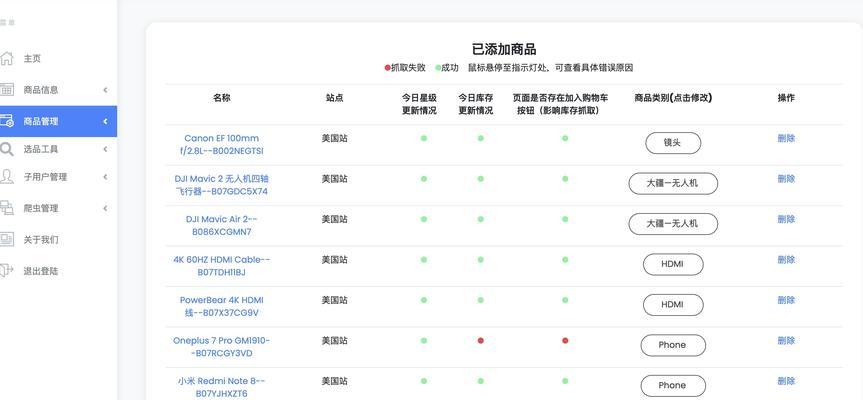This screenshot has height=400, width=863.
Task: Click green 今日库存 dot for 4K 60HZ Cable
Action: click(480, 260)
